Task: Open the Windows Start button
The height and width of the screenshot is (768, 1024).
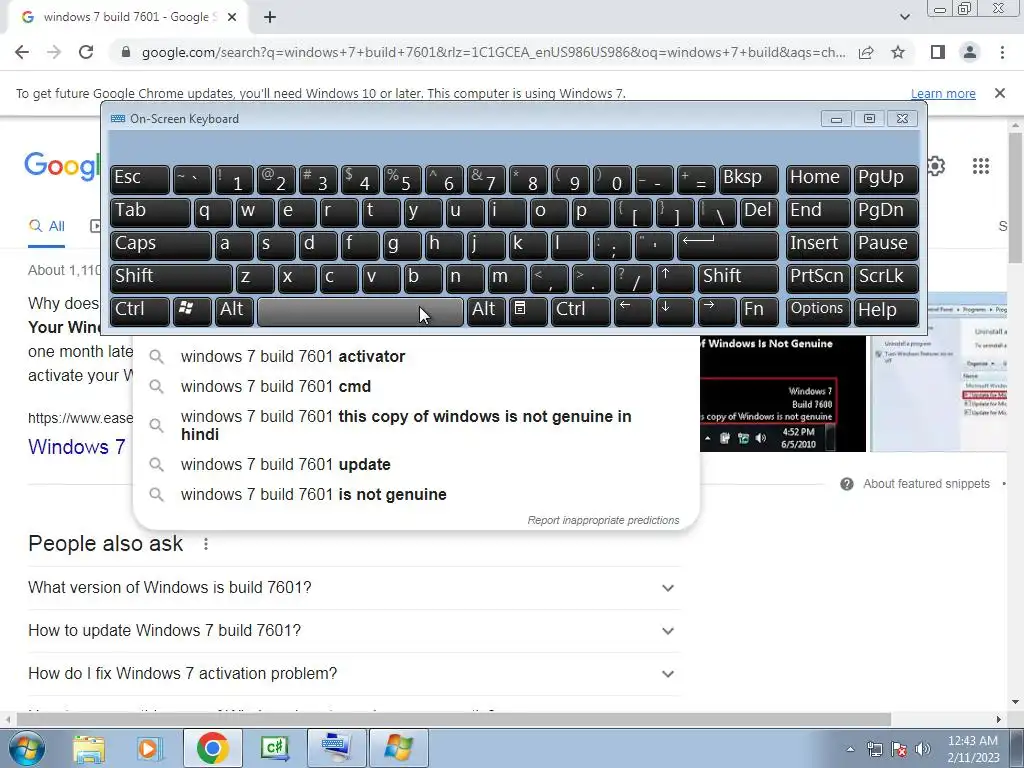Action: click(x=25, y=748)
